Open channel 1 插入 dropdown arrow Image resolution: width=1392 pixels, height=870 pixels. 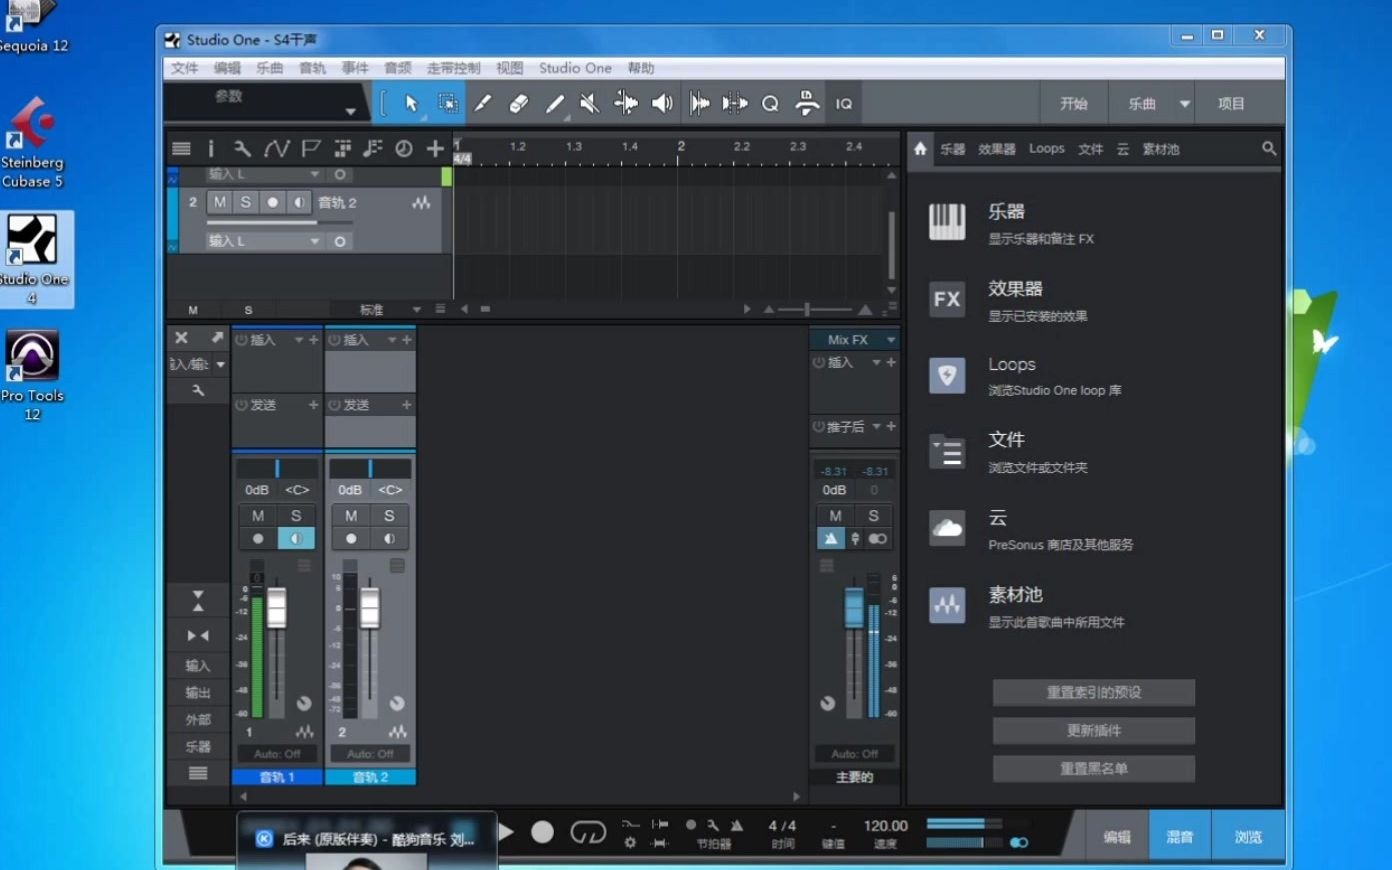(x=298, y=340)
